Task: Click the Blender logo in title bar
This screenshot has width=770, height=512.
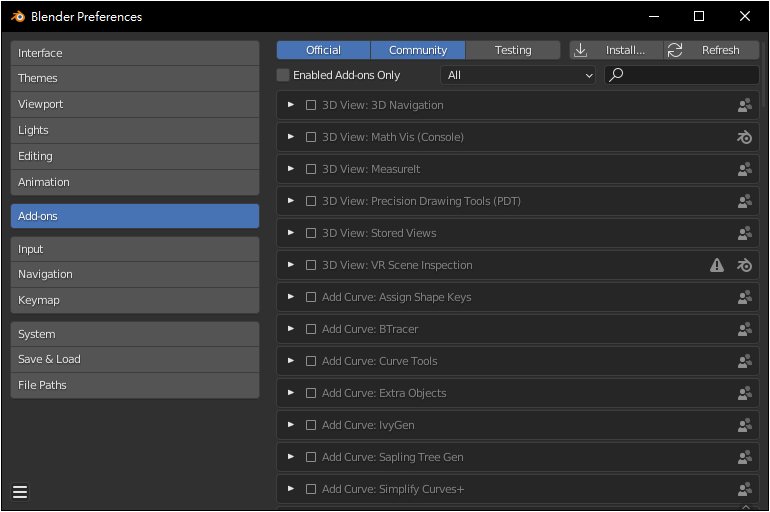Action: pos(18,17)
